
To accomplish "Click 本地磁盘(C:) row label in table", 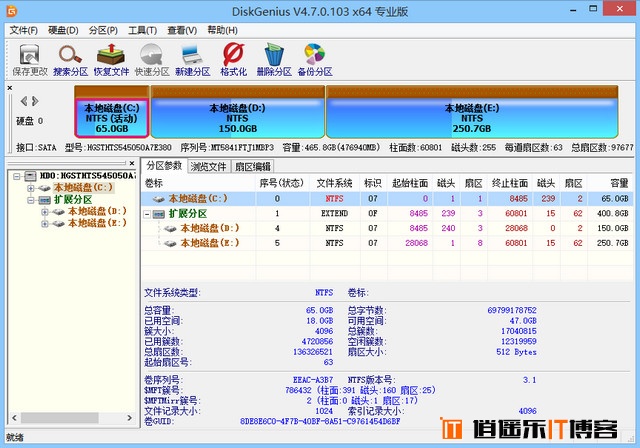I will [x=198, y=199].
